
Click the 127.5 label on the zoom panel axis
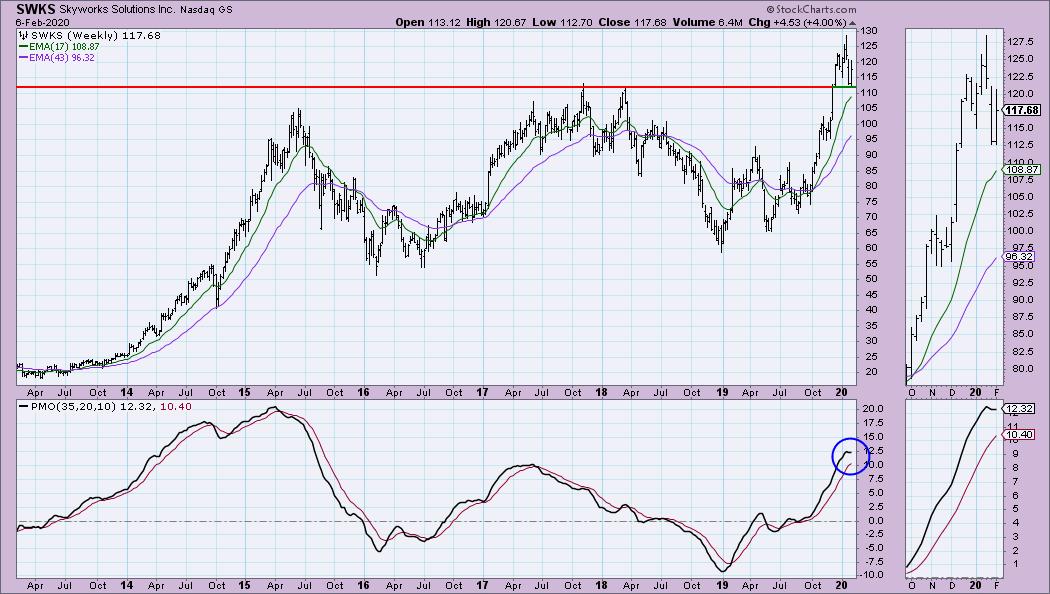point(1021,42)
